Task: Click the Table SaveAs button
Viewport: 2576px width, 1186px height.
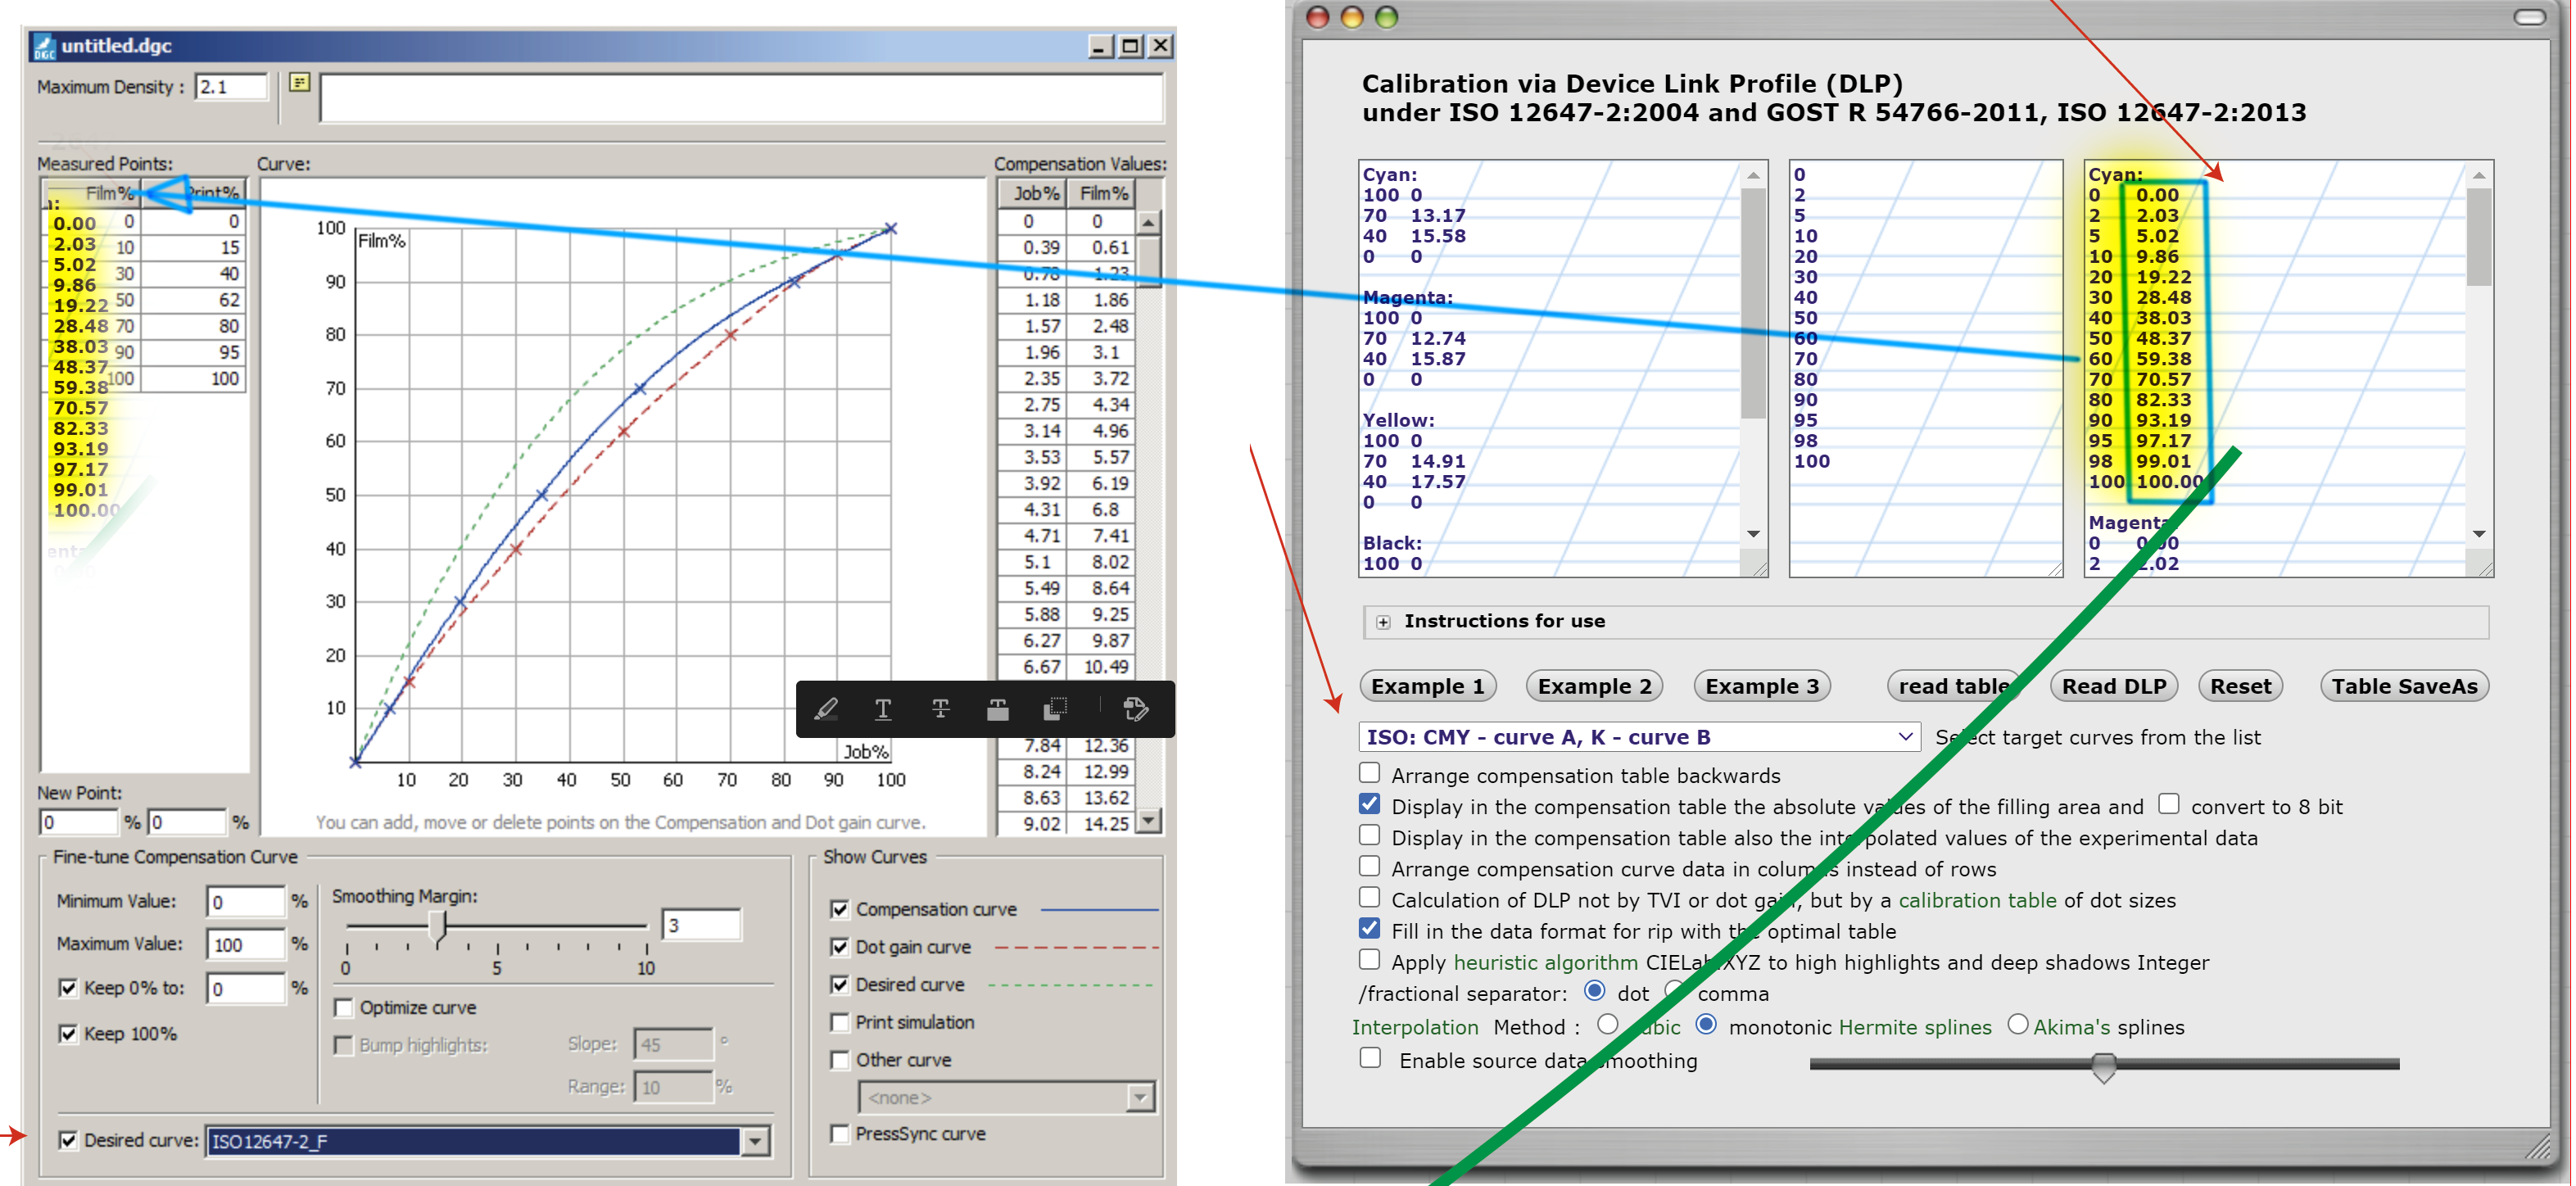Action: point(2403,686)
